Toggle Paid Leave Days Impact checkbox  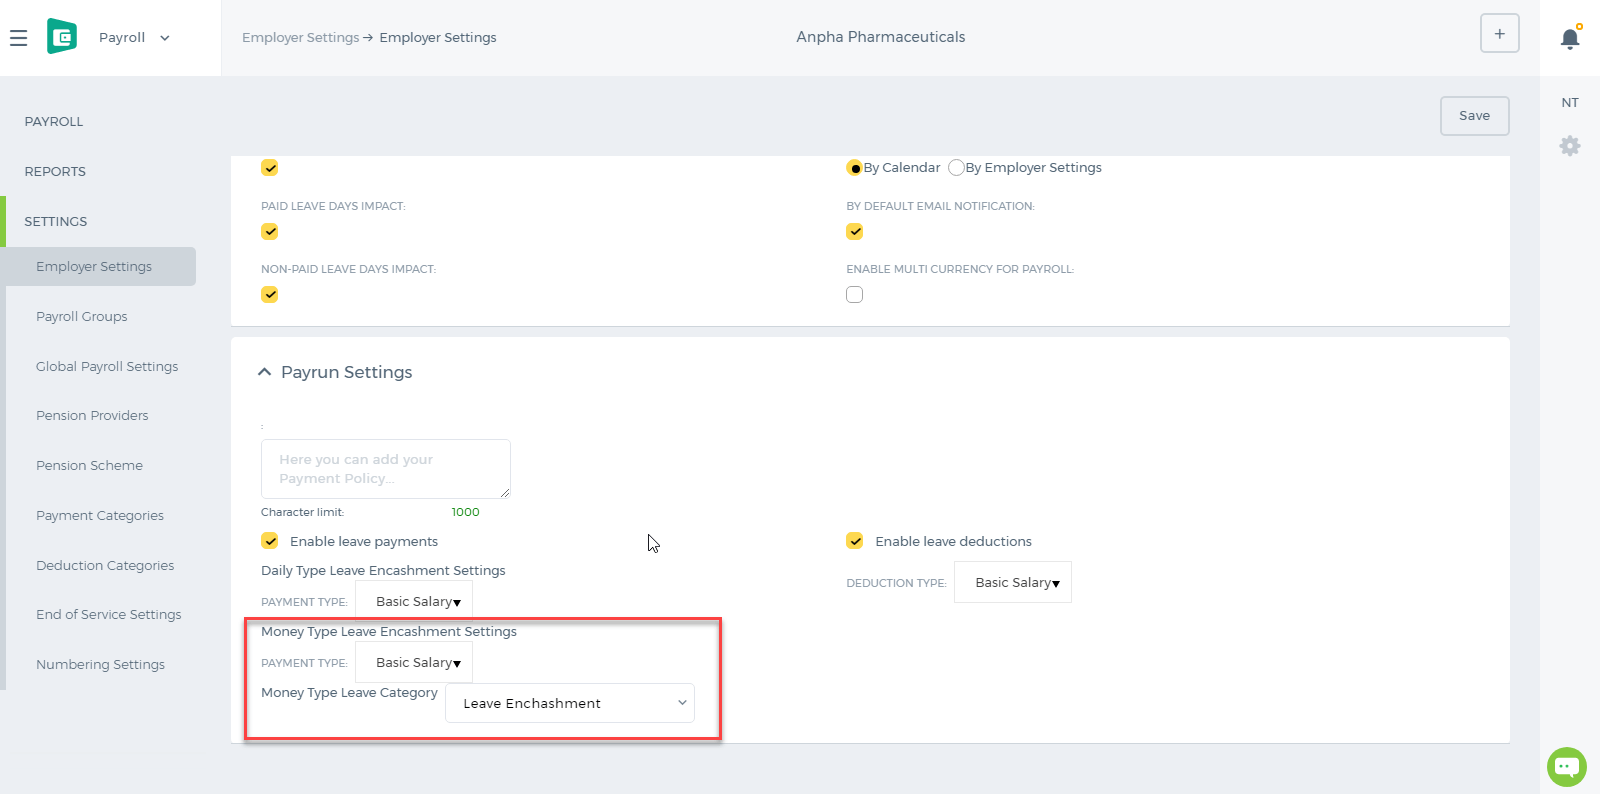270,232
